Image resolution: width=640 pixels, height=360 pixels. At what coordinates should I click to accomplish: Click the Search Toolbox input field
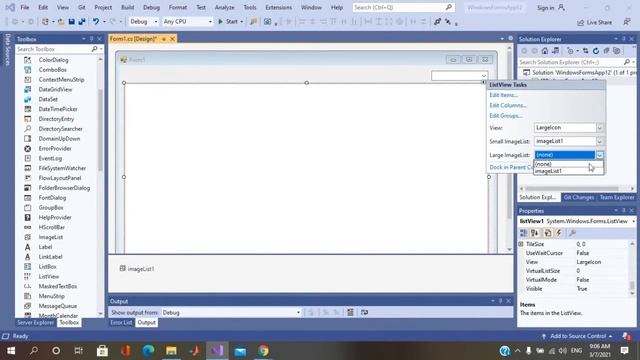[53, 49]
